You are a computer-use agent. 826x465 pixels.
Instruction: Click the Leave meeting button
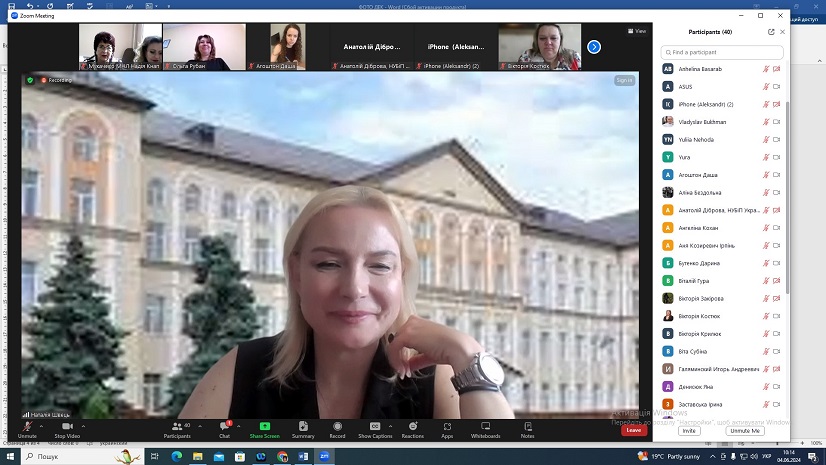point(634,430)
